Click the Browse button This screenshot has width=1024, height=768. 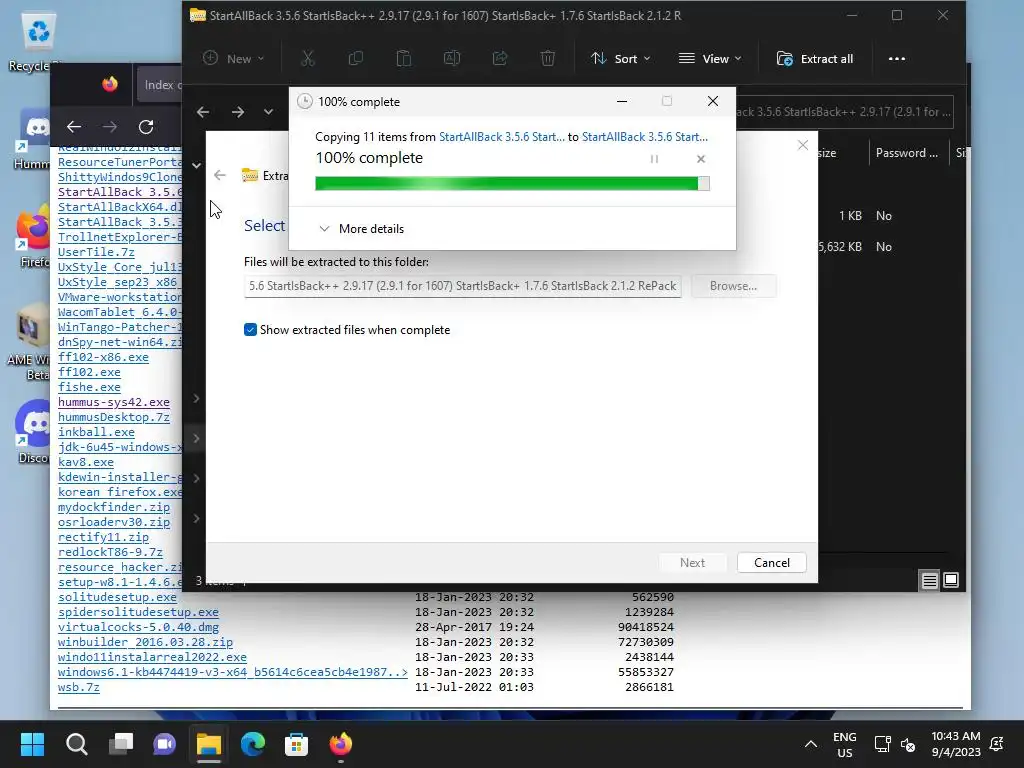pyautogui.click(x=733, y=286)
